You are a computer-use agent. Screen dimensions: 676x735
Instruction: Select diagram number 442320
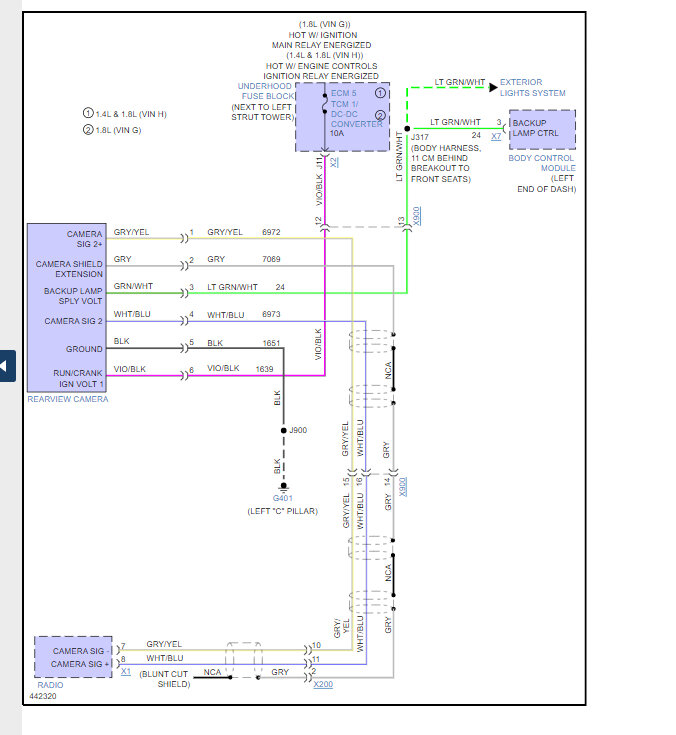click(43, 696)
